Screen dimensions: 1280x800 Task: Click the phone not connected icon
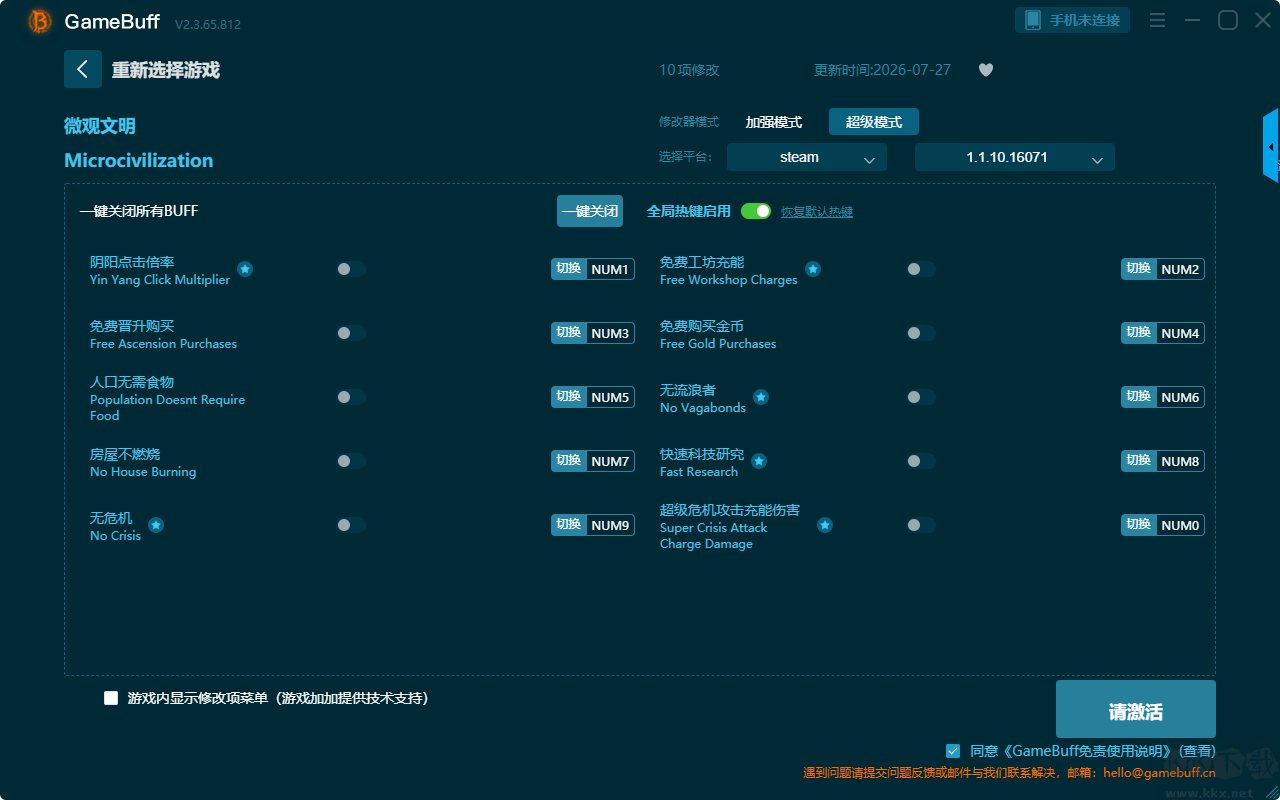point(1033,20)
